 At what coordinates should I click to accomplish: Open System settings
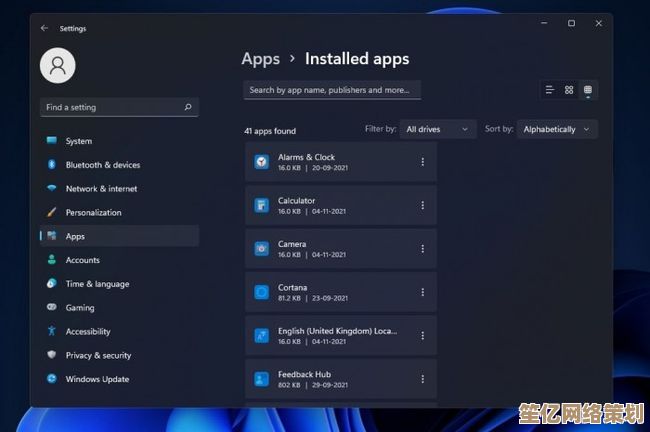point(119,141)
